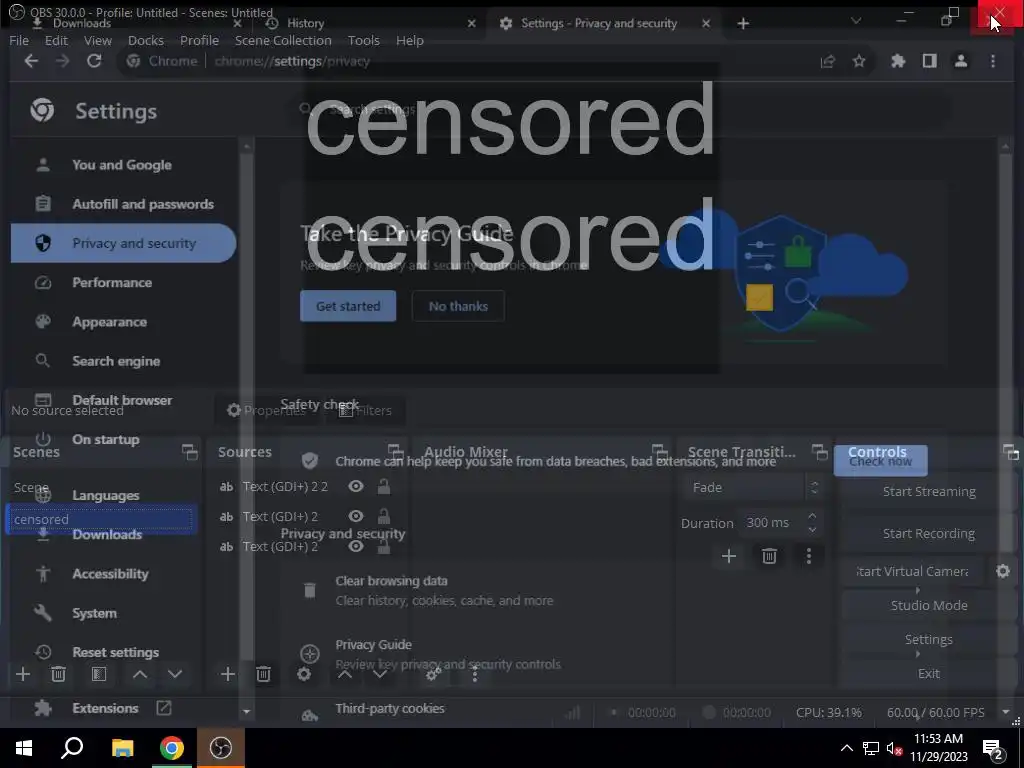This screenshot has height=768, width=1024.
Task: Go back with the Chrome back arrow
Action: coord(31,61)
